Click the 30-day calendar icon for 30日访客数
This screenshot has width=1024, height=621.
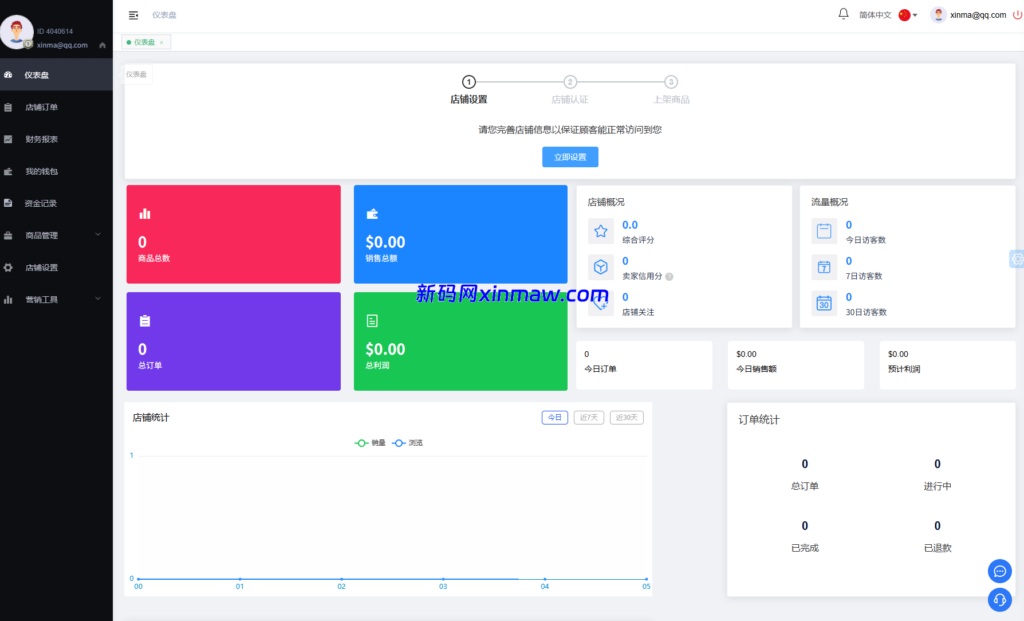click(824, 304)
